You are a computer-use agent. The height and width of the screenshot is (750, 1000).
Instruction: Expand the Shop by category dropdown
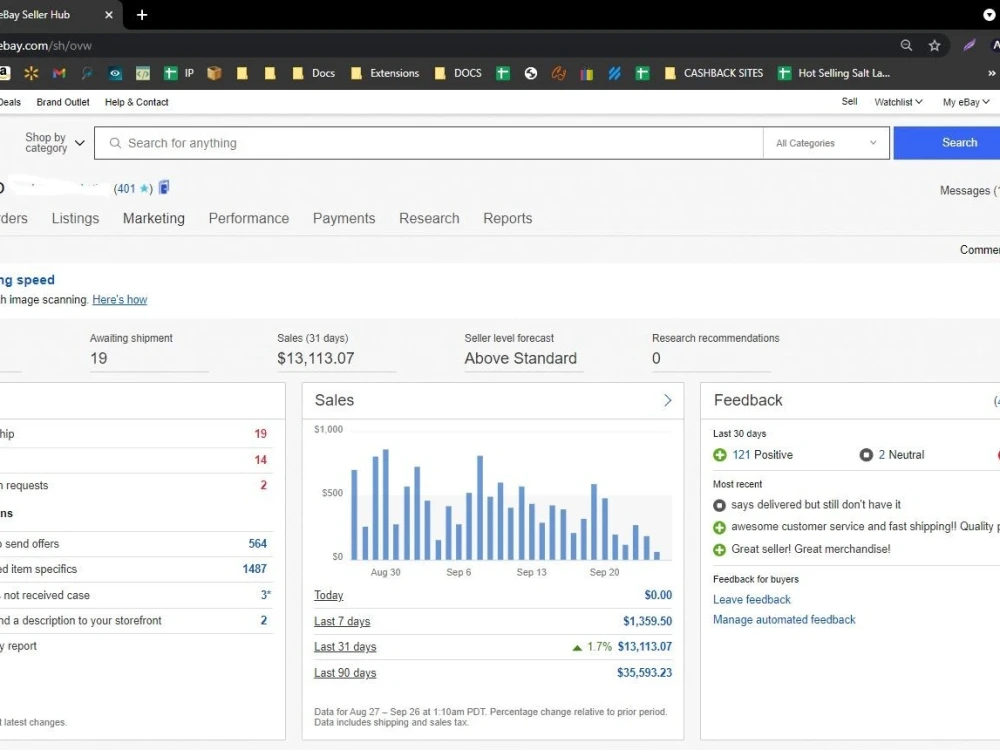55,143
